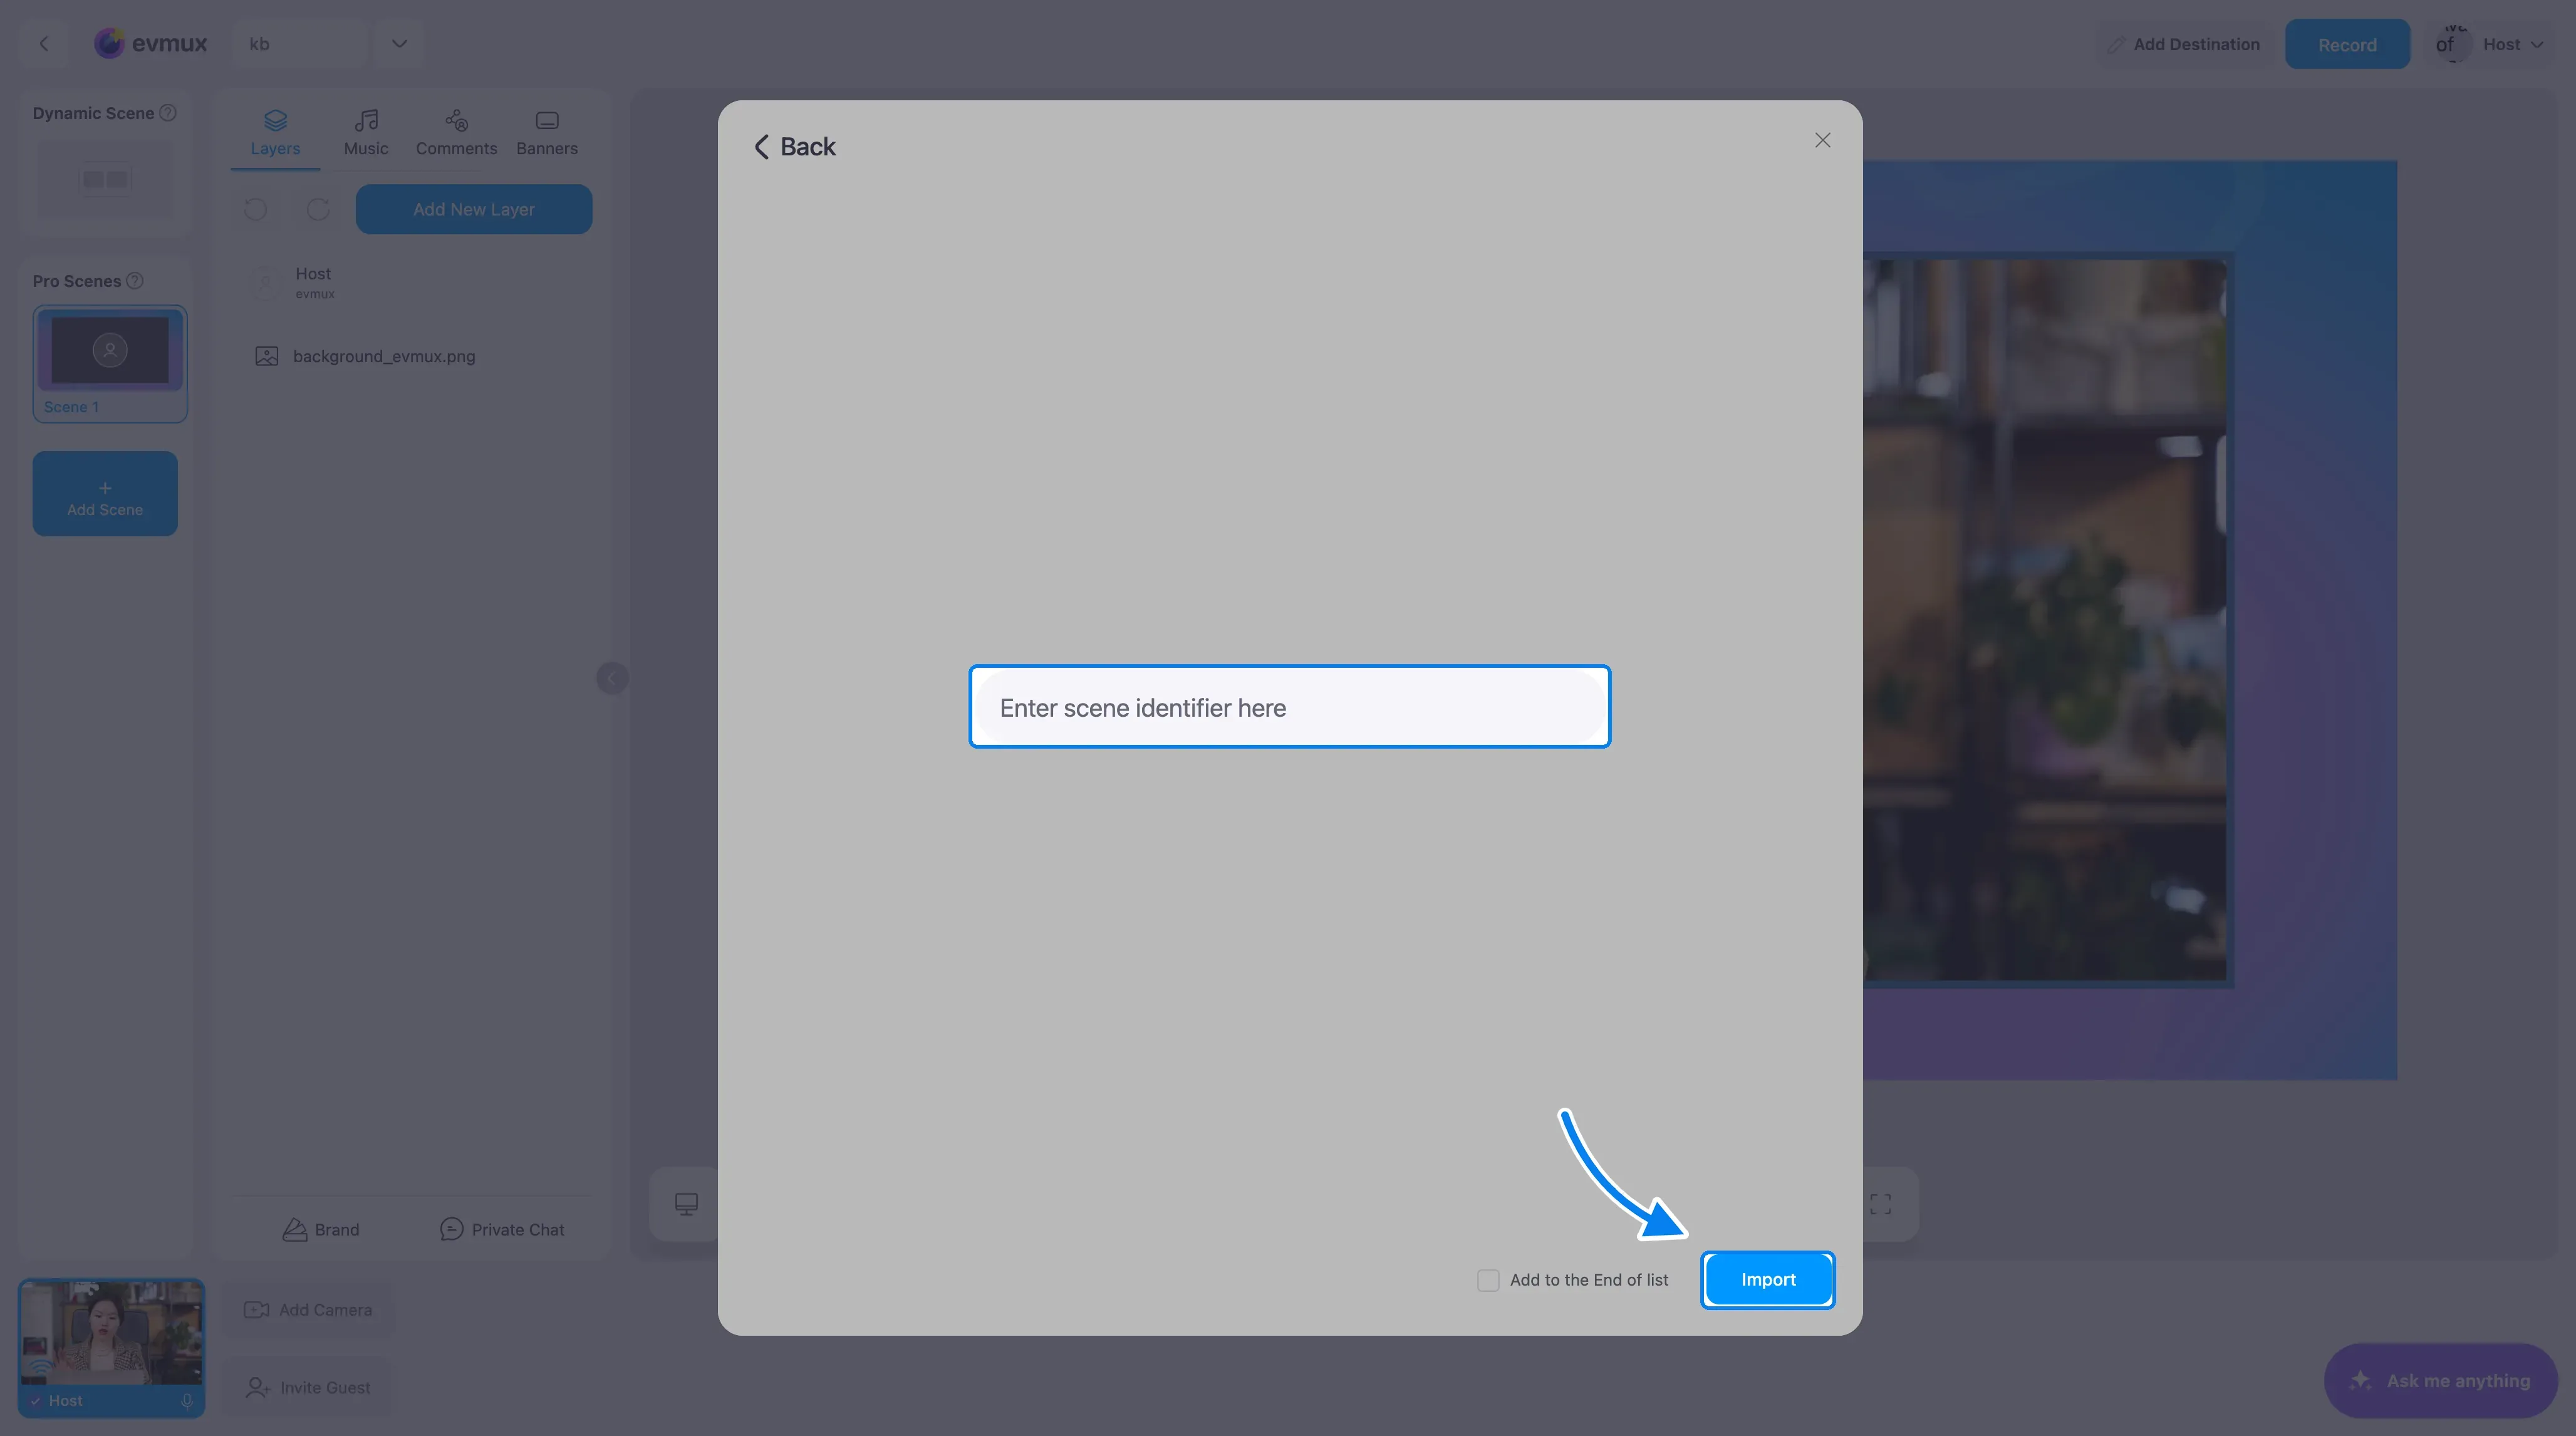This screenshot has height=1436, width=2576.
Task: Toggle fullscreen preview icon
Action: (x=1880, y=1204)
